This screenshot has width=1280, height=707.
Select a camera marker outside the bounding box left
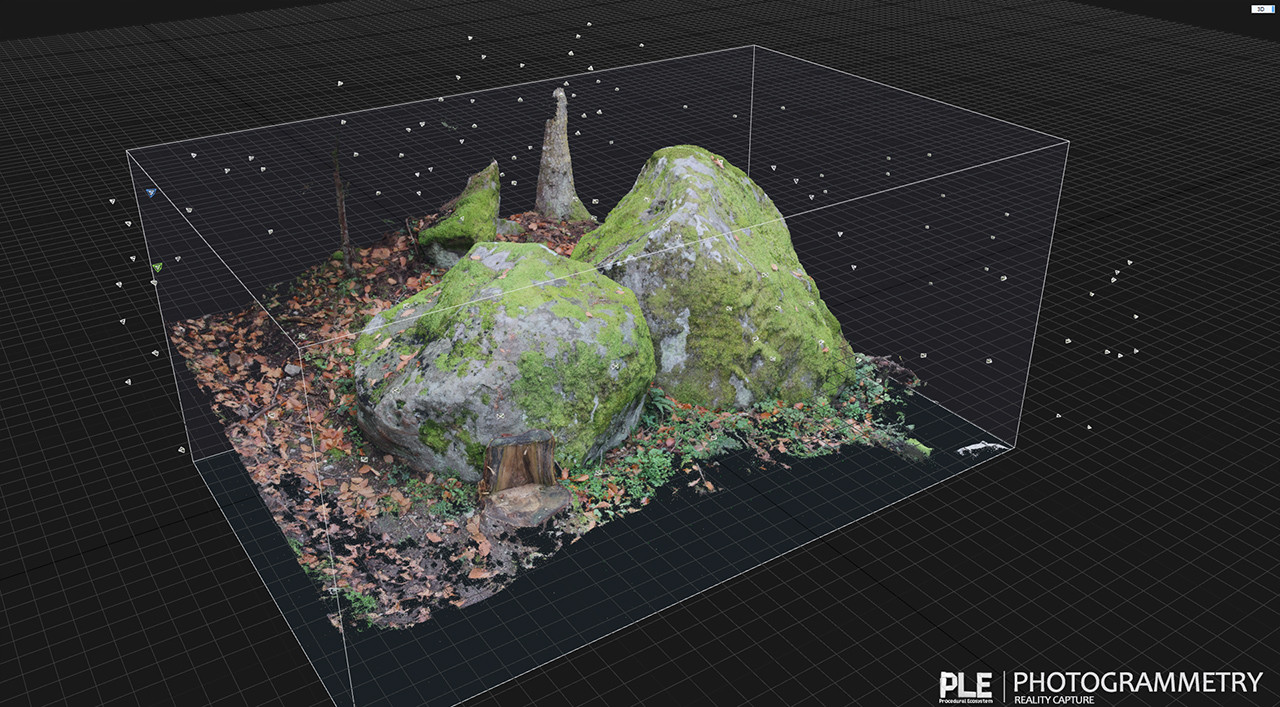[x=113, y=202]
